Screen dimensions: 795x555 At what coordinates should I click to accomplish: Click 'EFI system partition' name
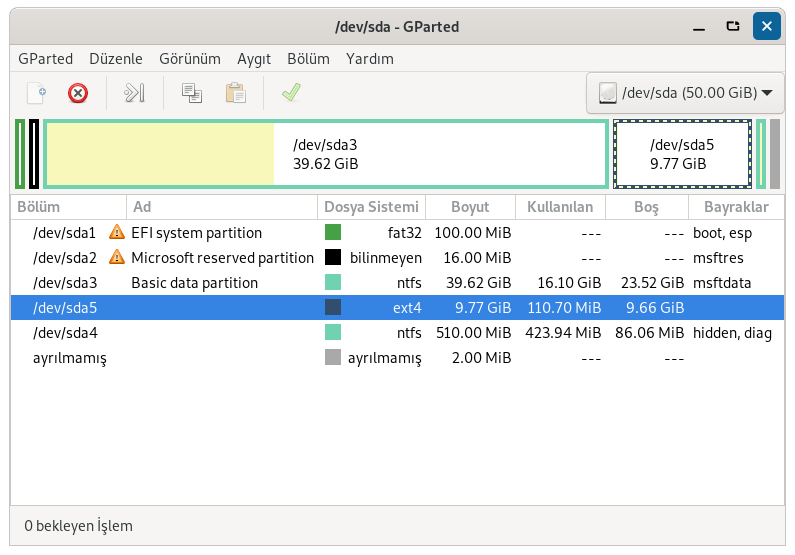[197, 233]
